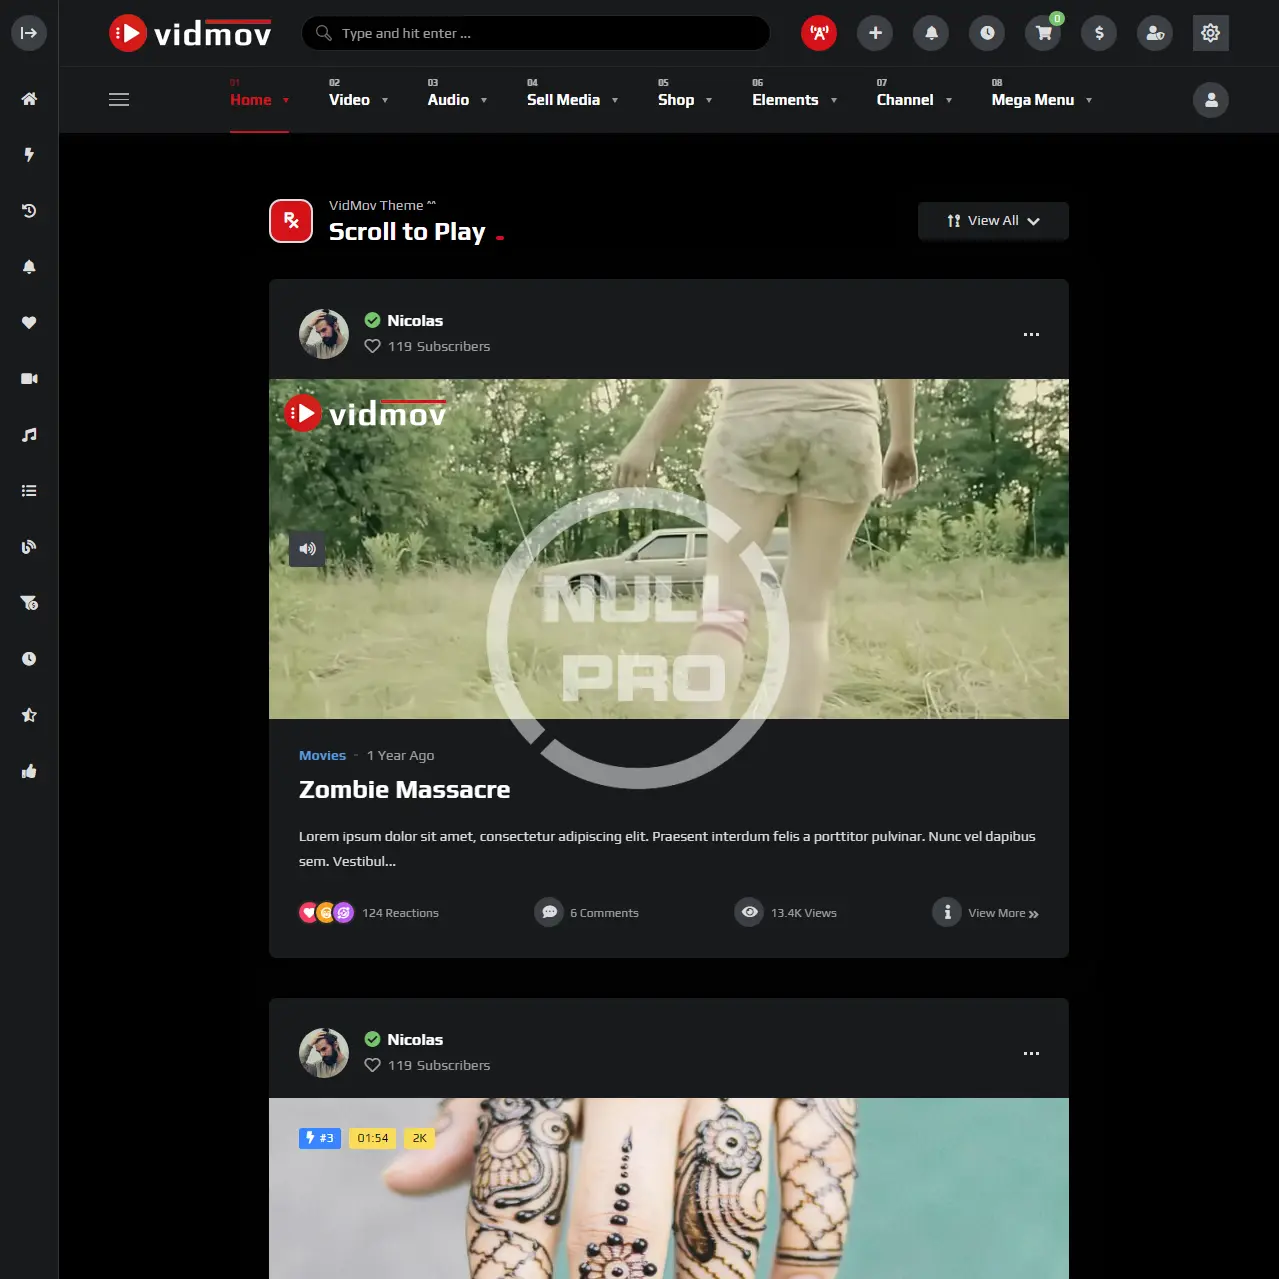Open the music note sidebar icon

[29, 435]
